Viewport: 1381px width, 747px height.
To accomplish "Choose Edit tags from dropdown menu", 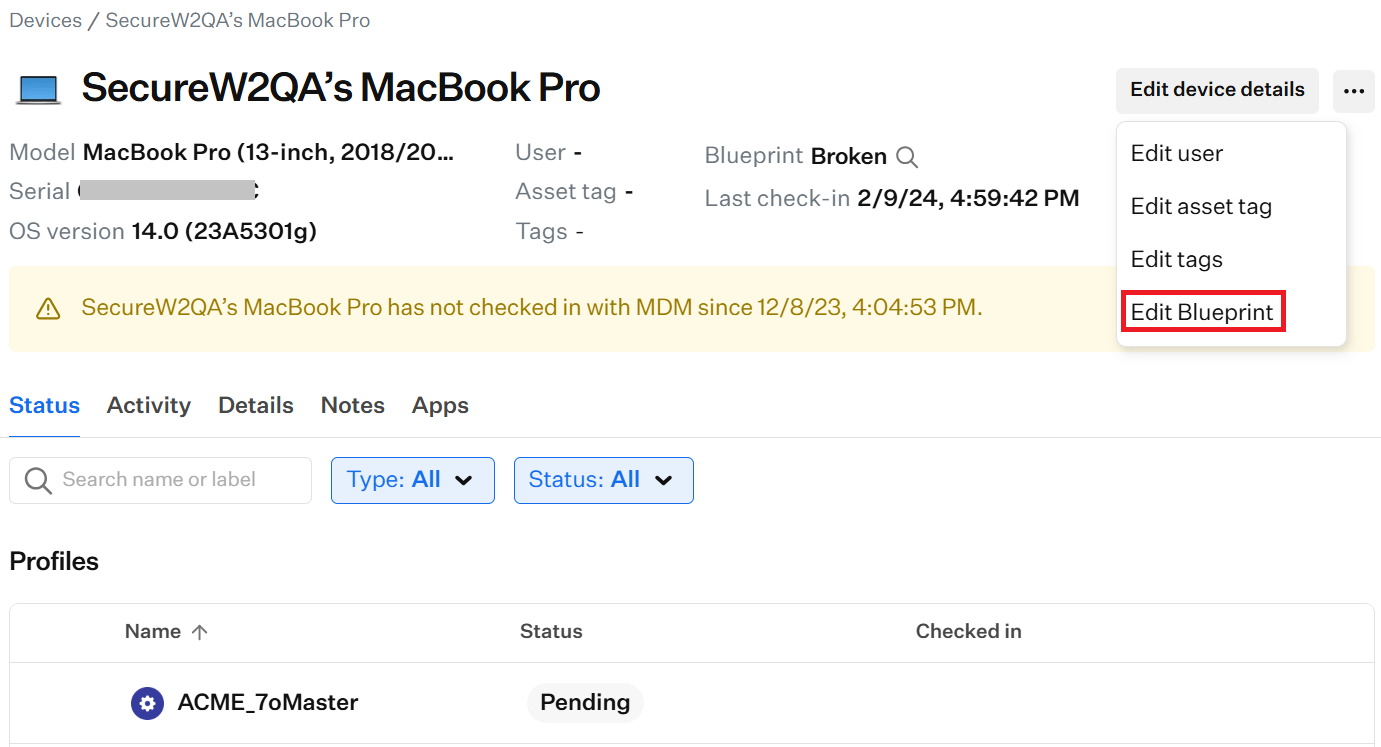I will point(1177,260).
